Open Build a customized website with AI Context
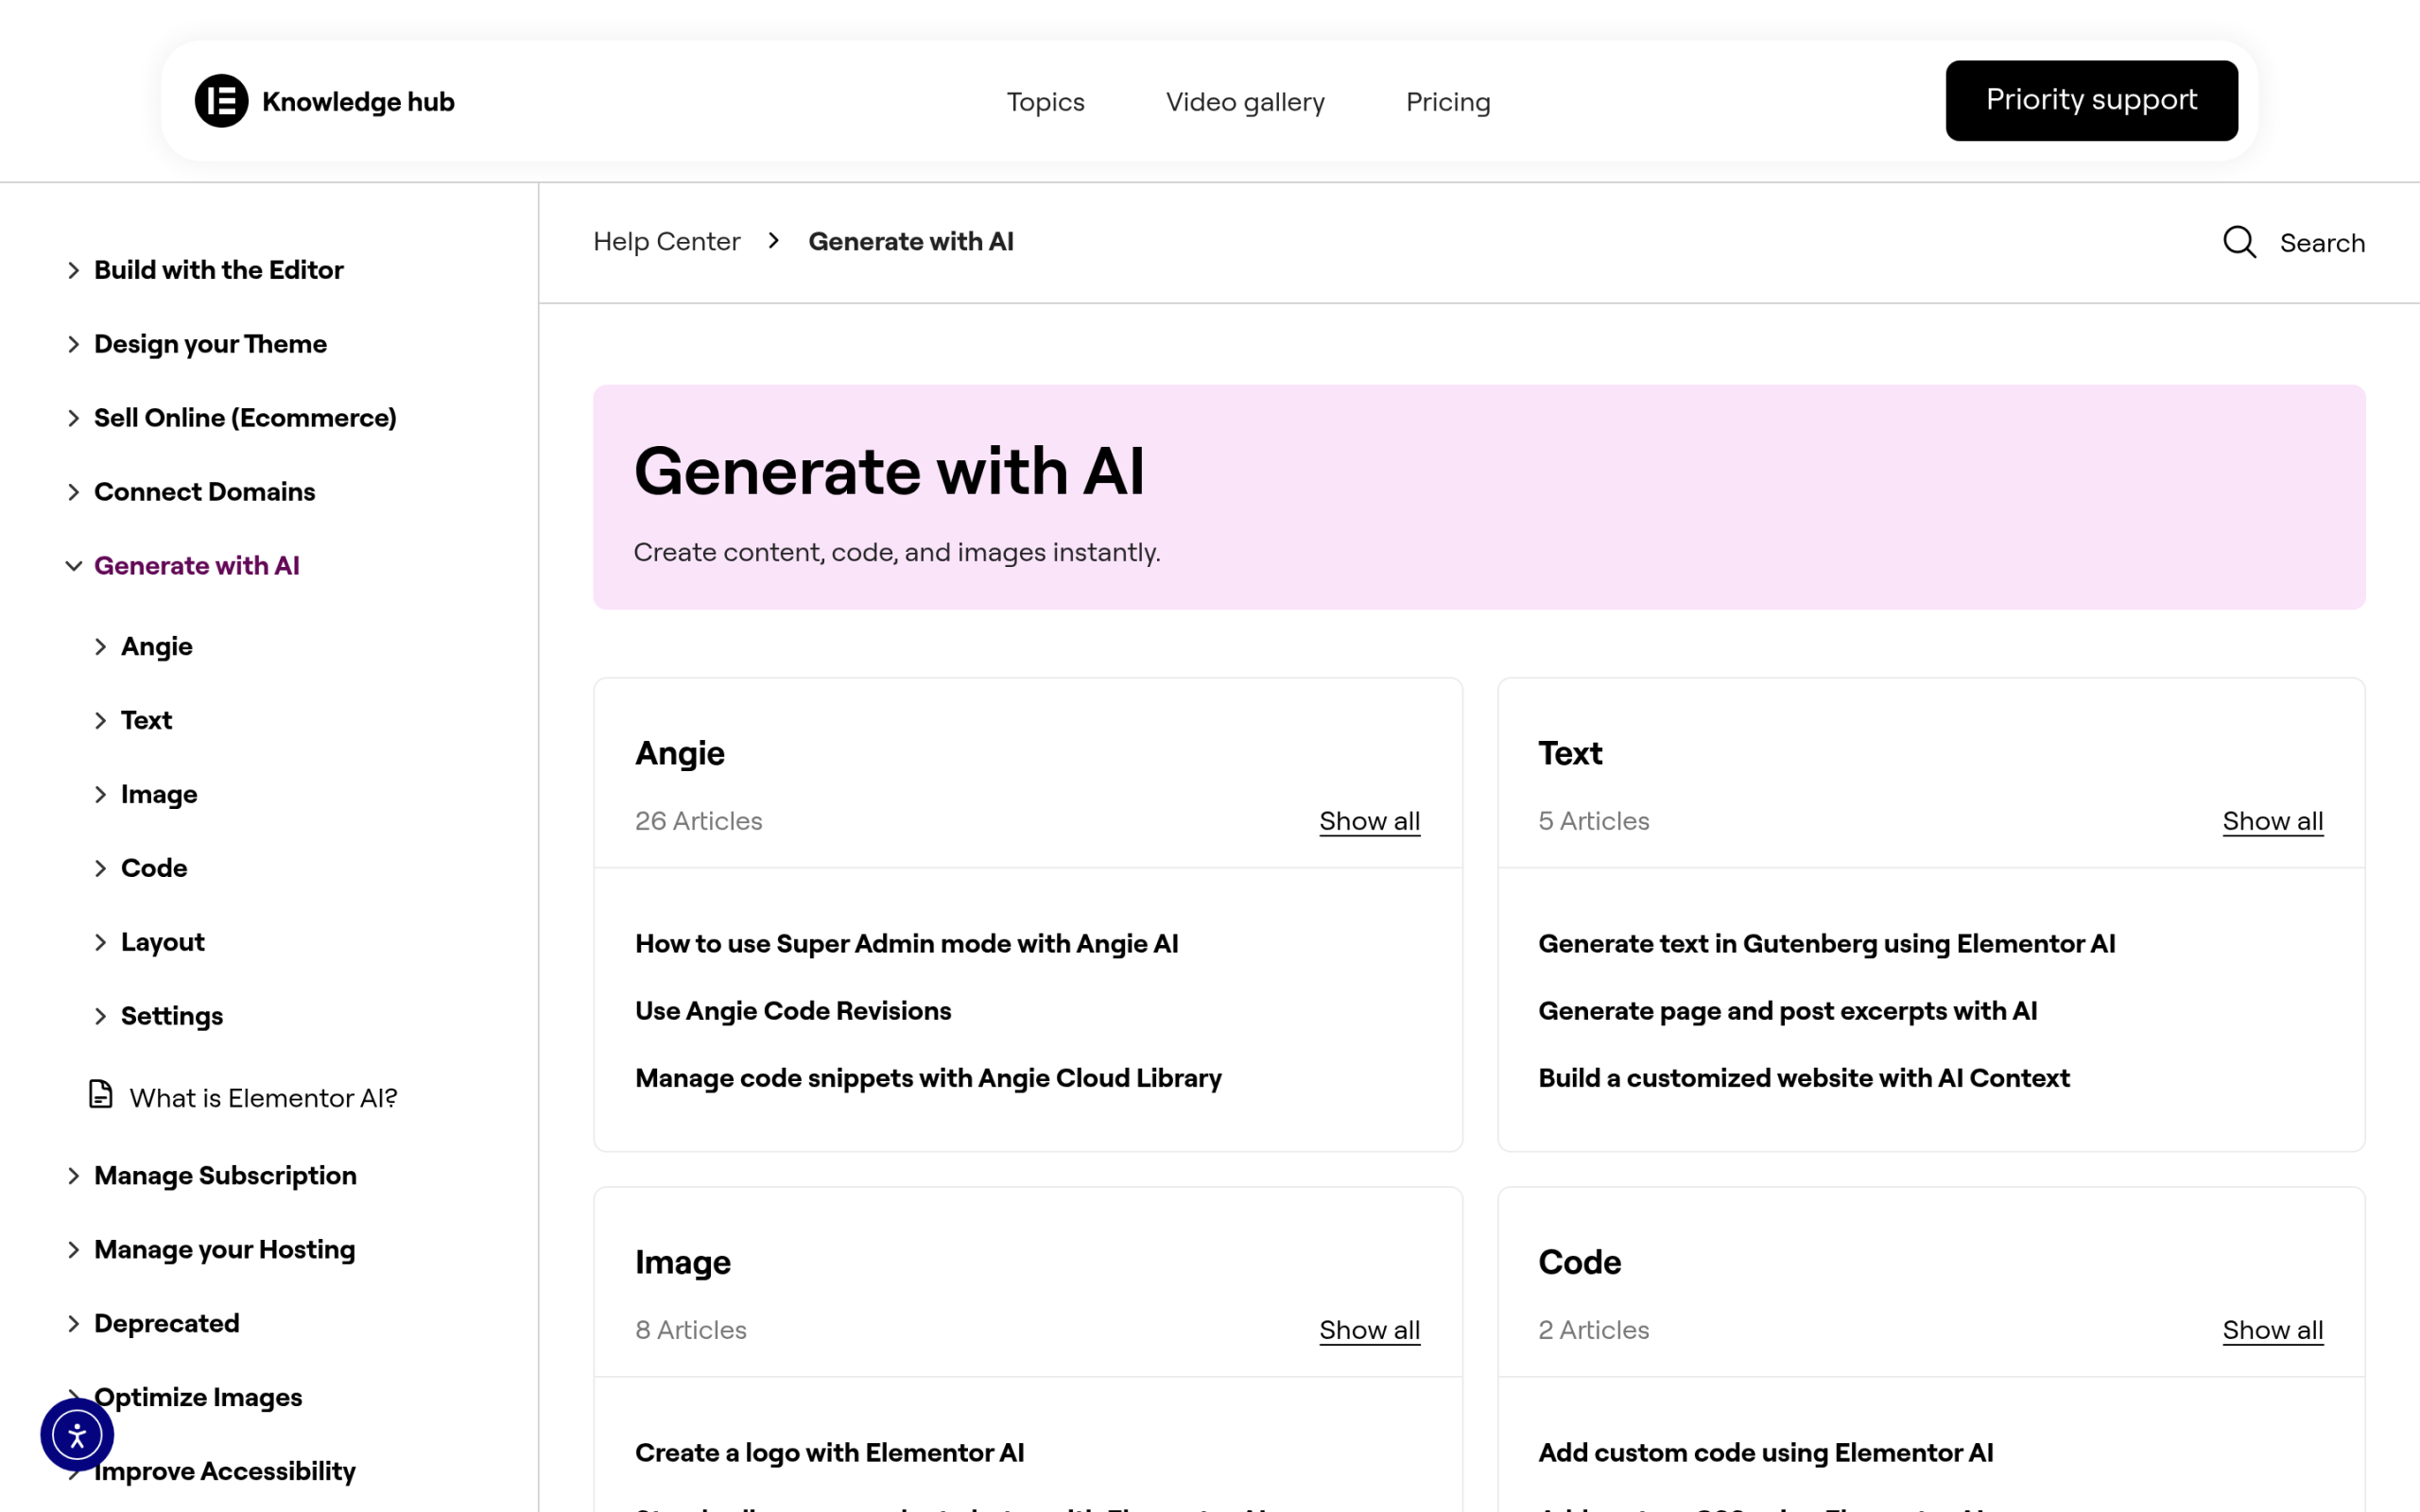This screenshot has height=1512, width=2420. [x=1803, y=1078]
